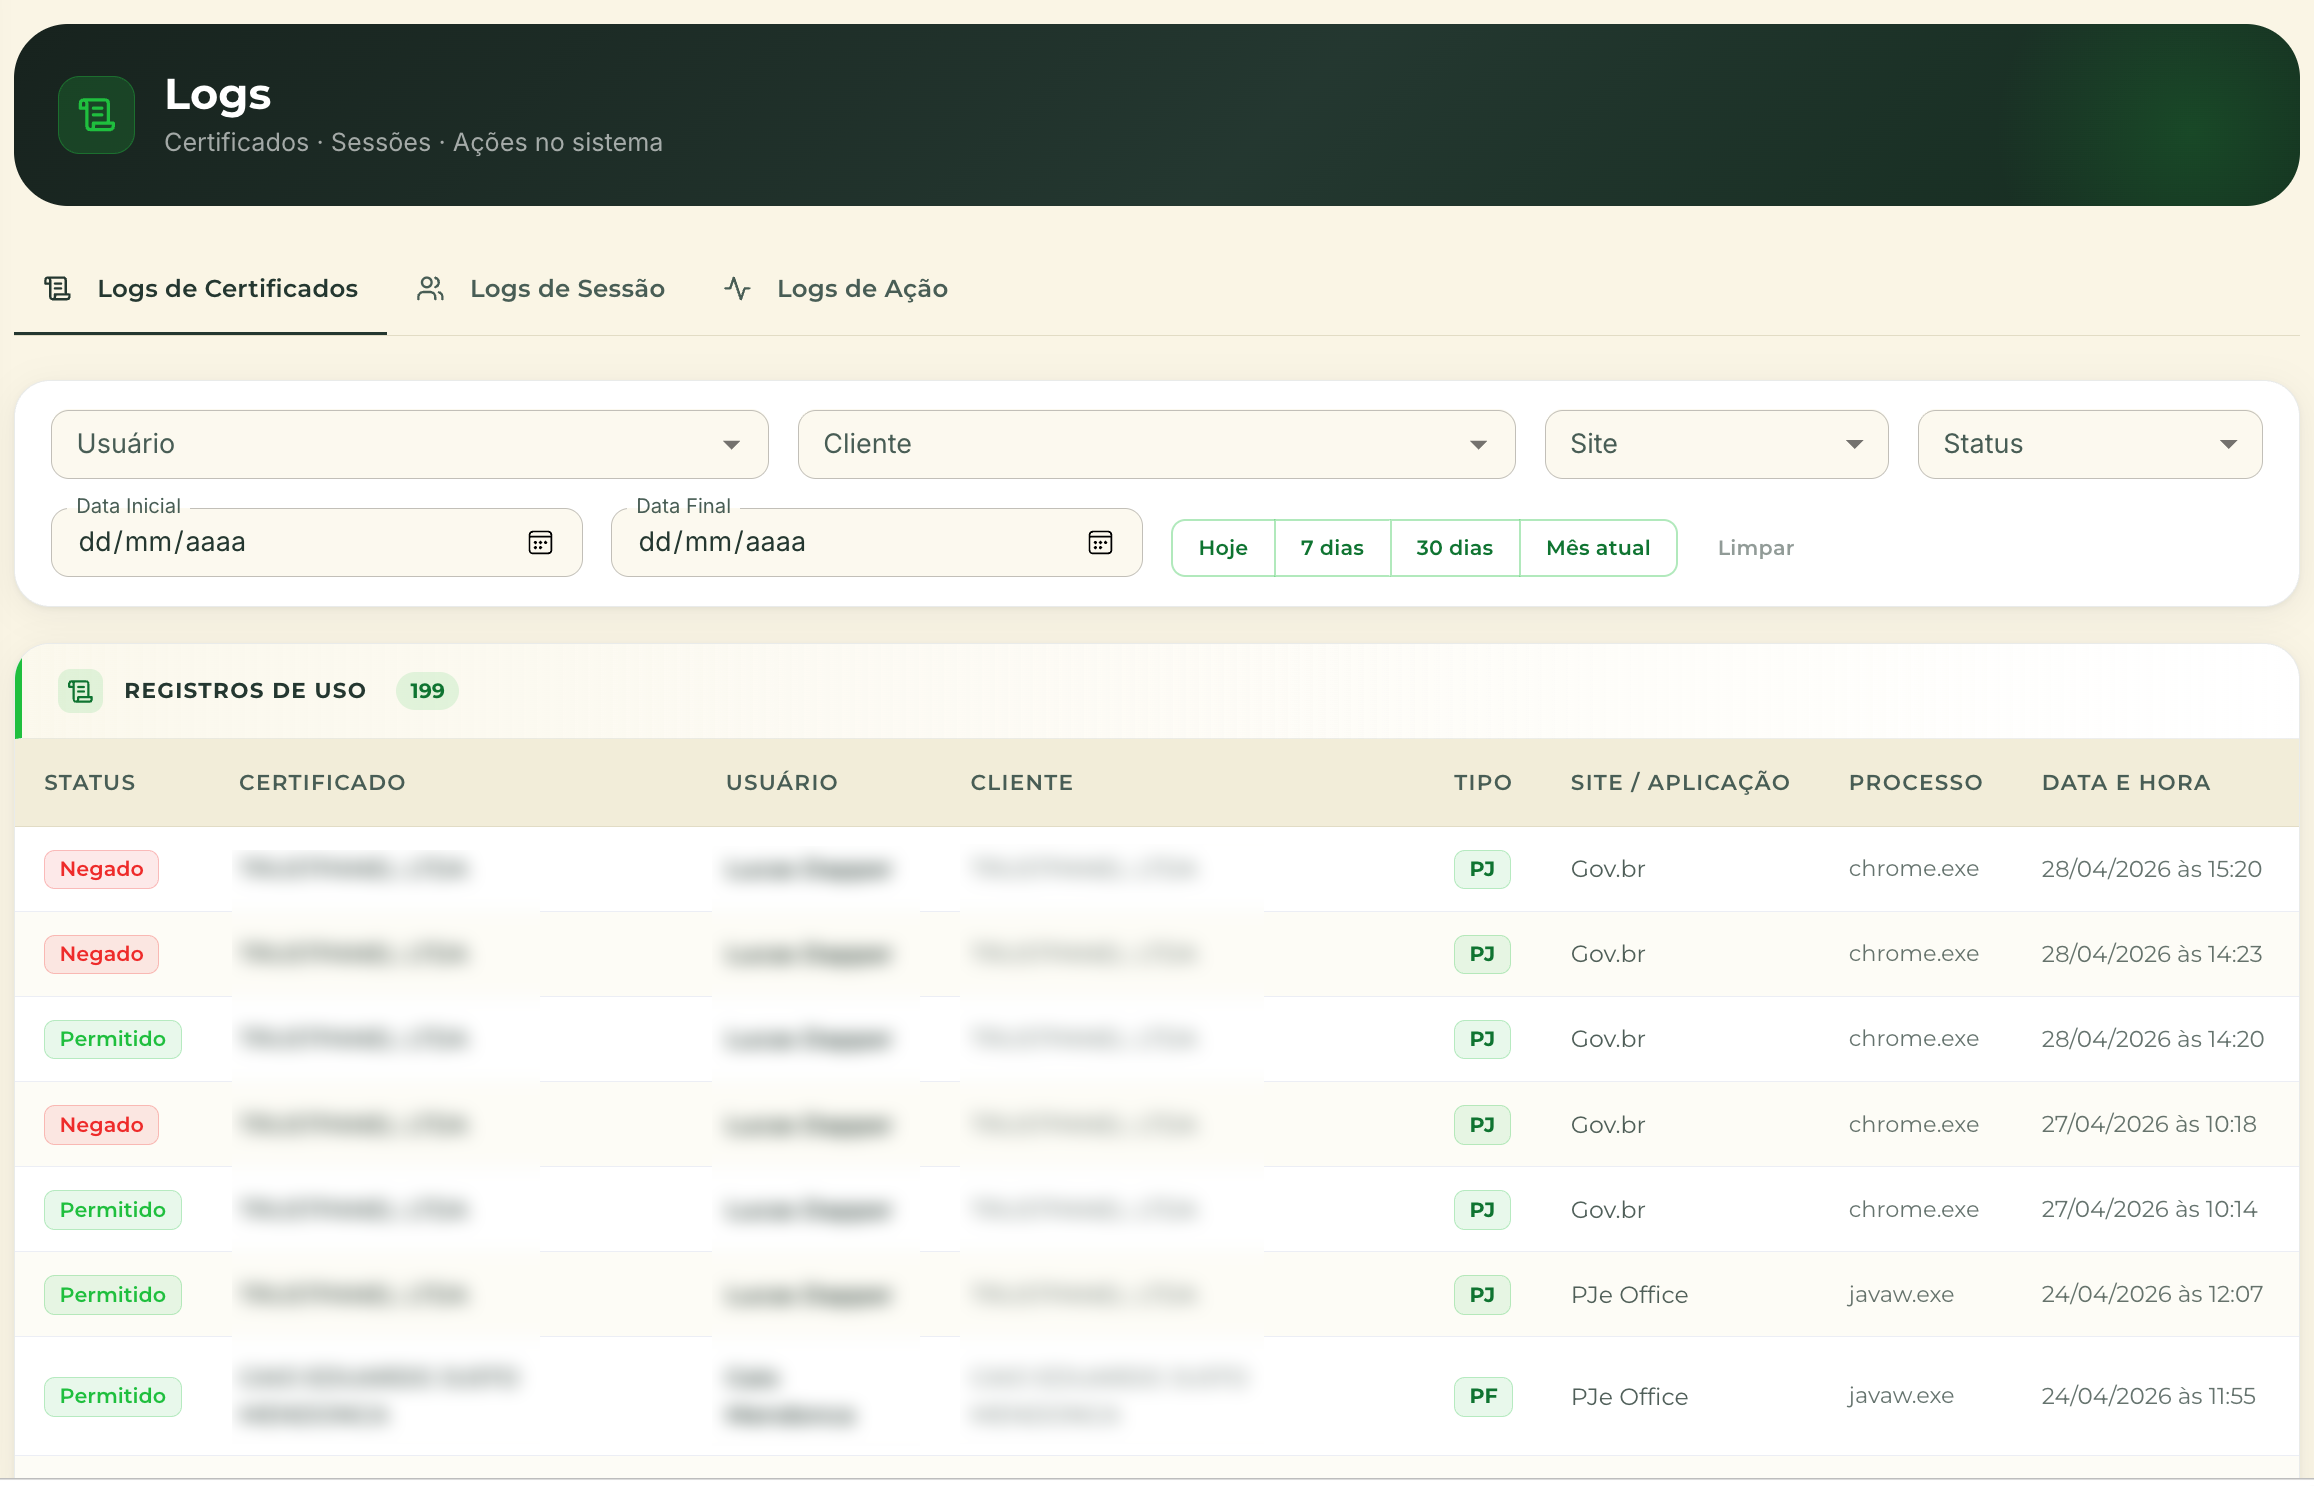2314x1486 pixels.
Task: Filter logs by Hoje
Action: [x=1223, y=548]
